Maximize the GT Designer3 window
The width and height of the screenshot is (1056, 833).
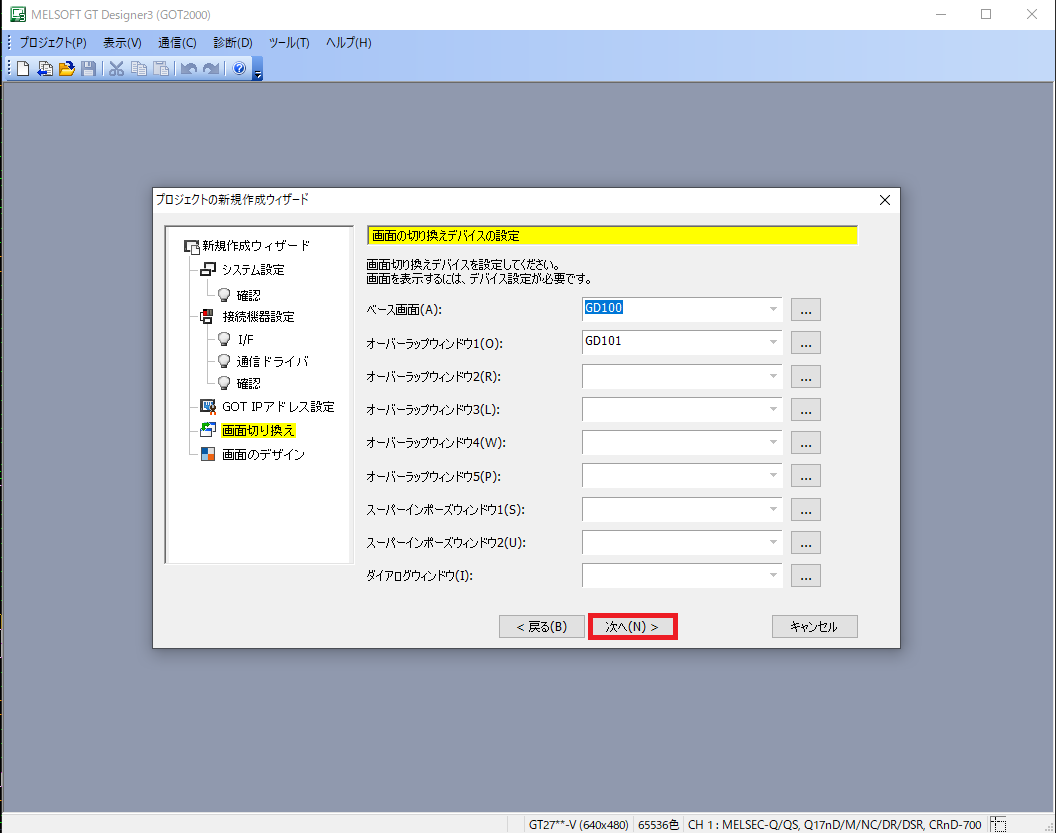point(986,14)
